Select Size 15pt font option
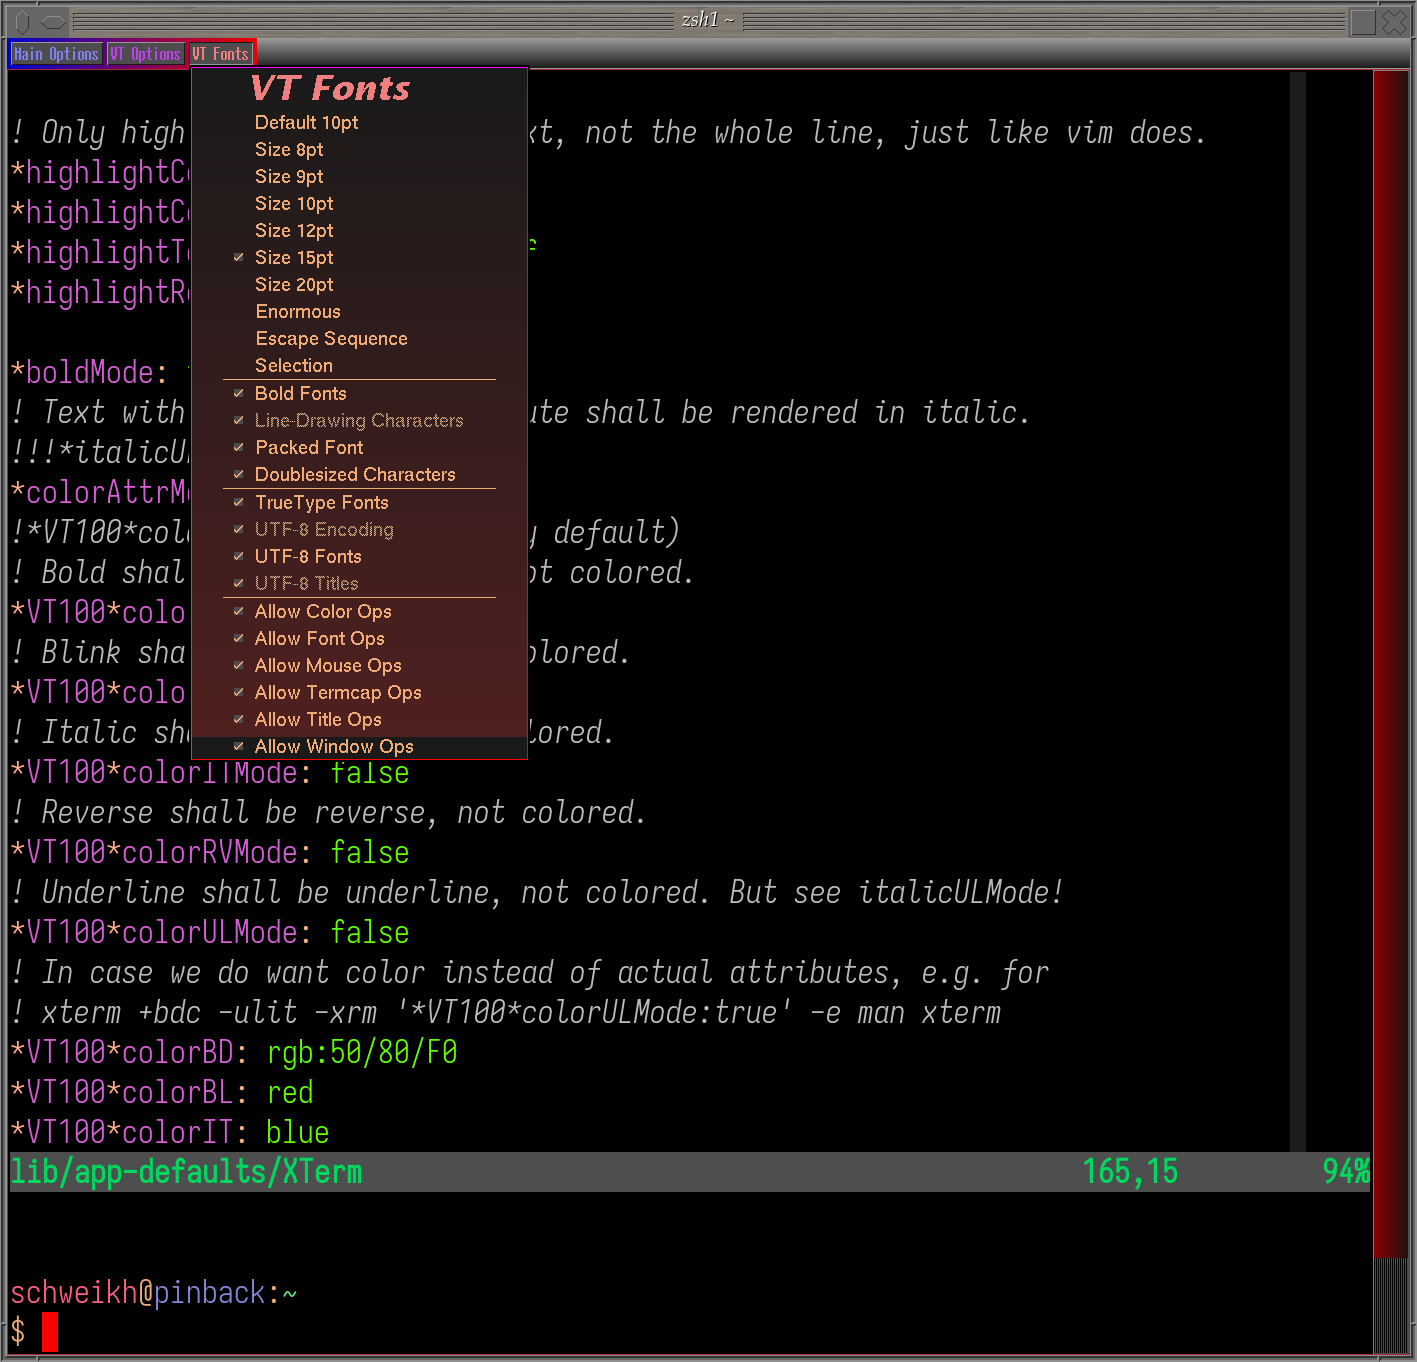This screenshot has width=1417, height=1362. pos(294,258)
